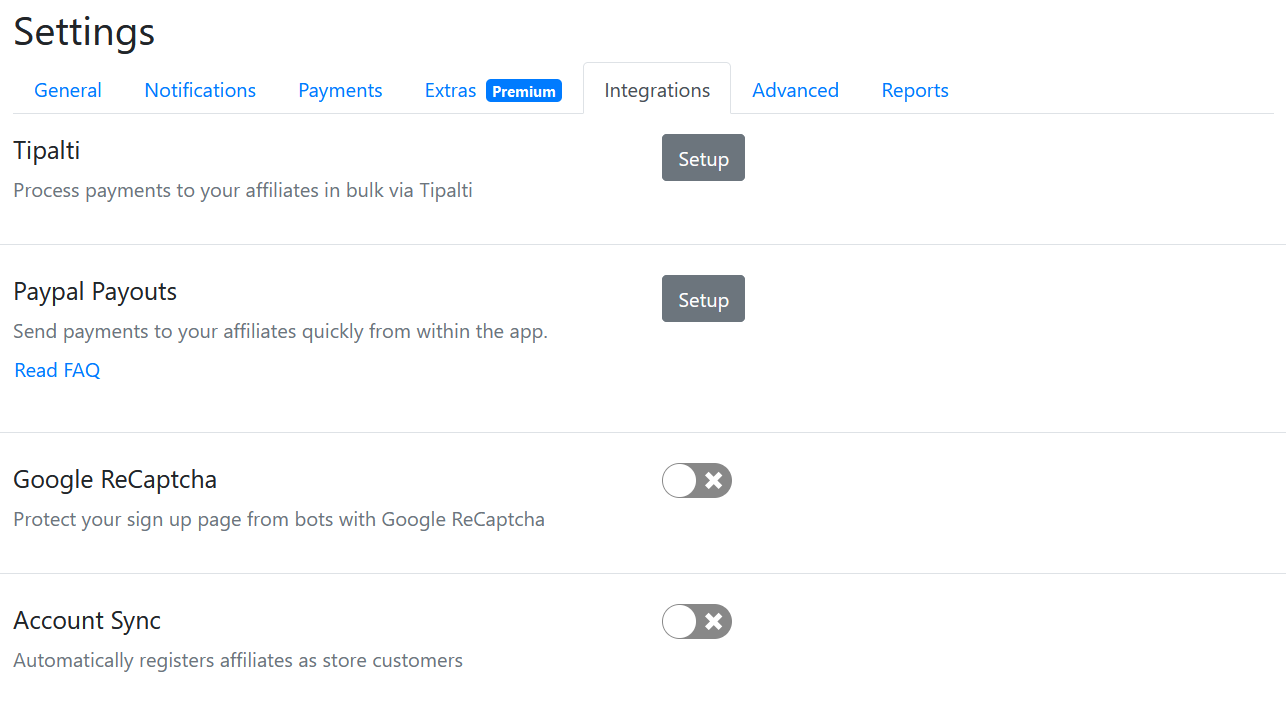
Task: Click the Settings page title
Action: coord(84,32)
